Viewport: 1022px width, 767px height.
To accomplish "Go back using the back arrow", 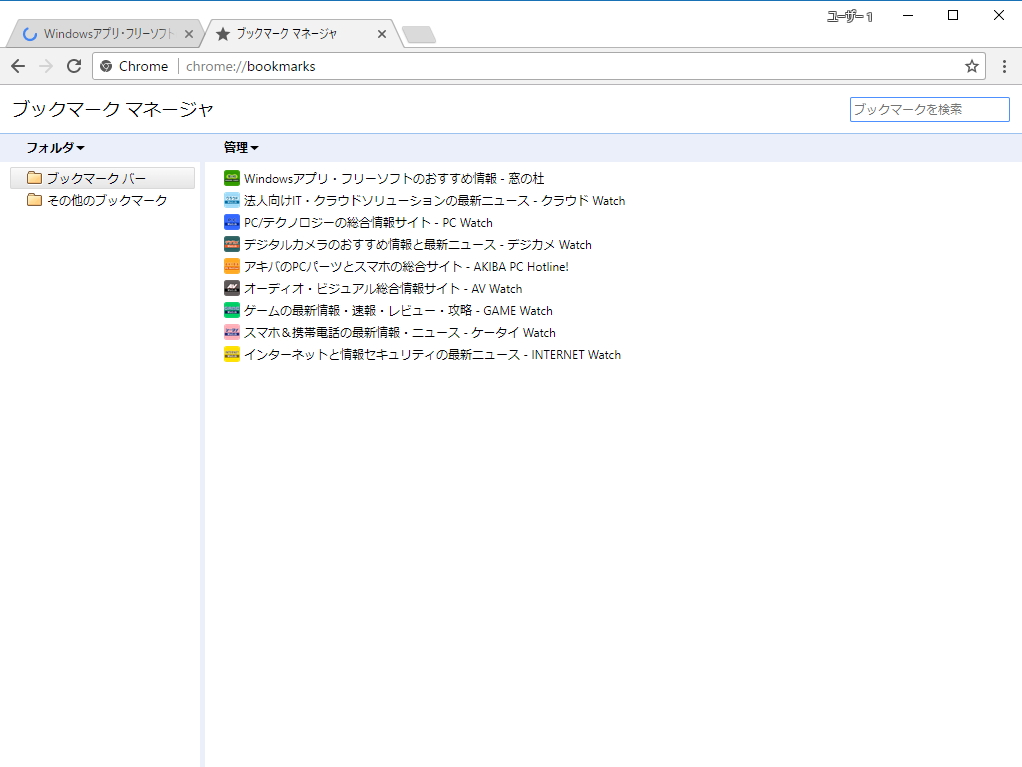I will pyautogui.click(x=17, y=66).
